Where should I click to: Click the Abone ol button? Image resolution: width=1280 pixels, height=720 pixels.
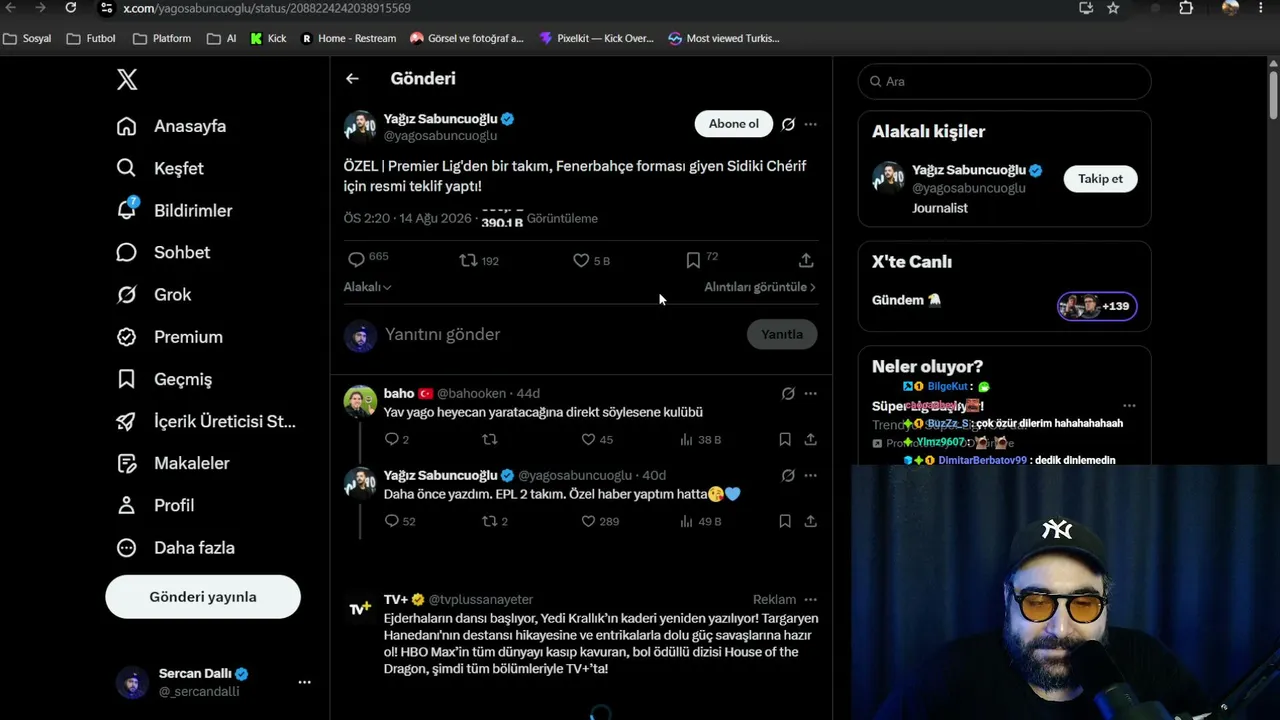click(734, 124)
